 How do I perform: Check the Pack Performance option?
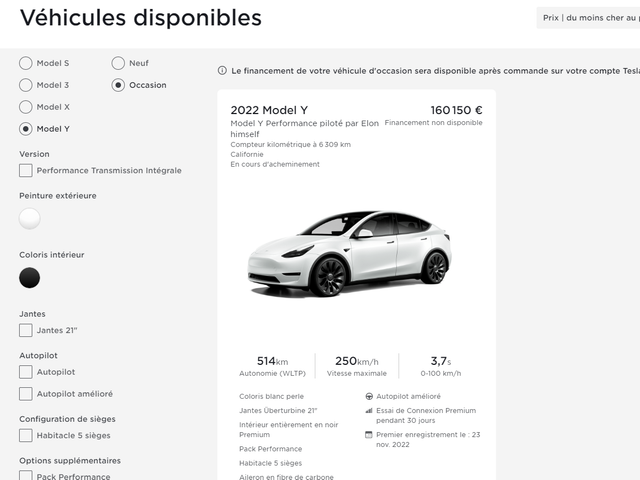point(26,476)
